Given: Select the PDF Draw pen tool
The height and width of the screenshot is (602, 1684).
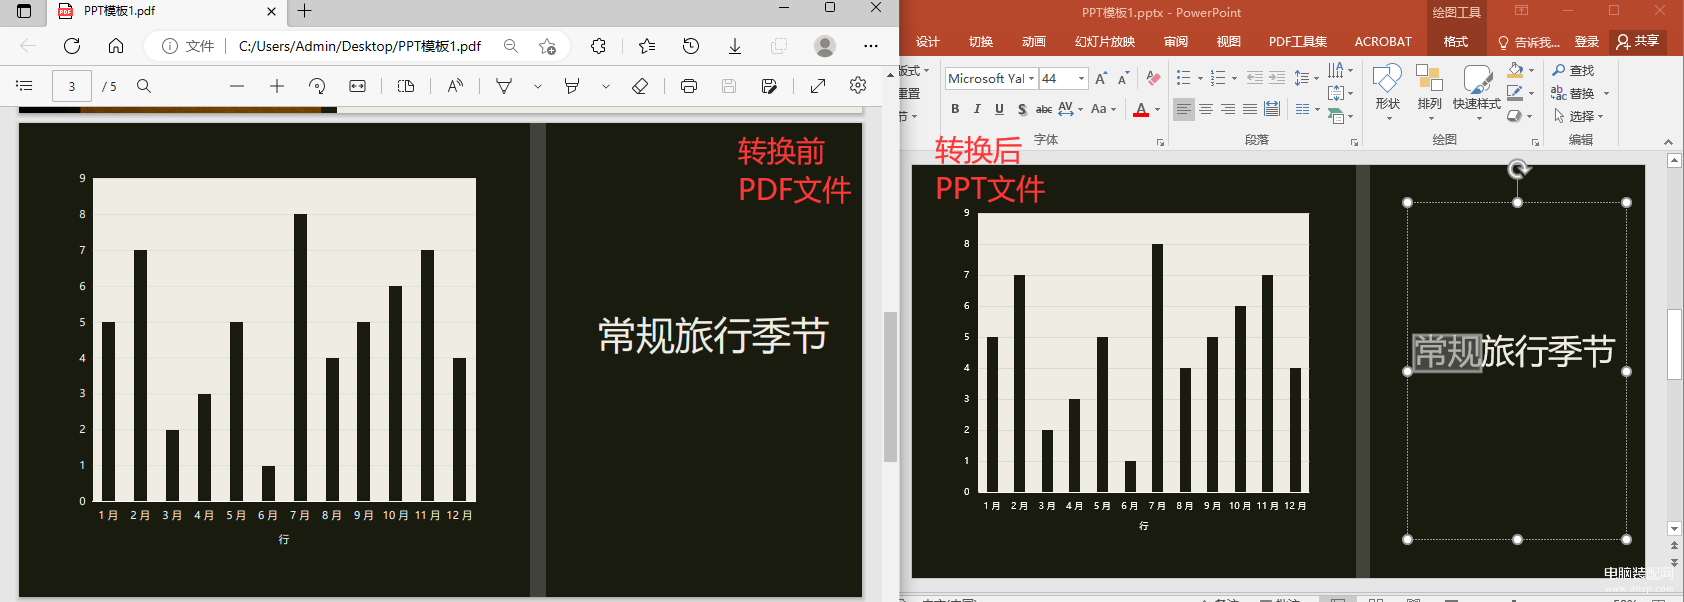Looking at the screenshot, I should [504, 86].
